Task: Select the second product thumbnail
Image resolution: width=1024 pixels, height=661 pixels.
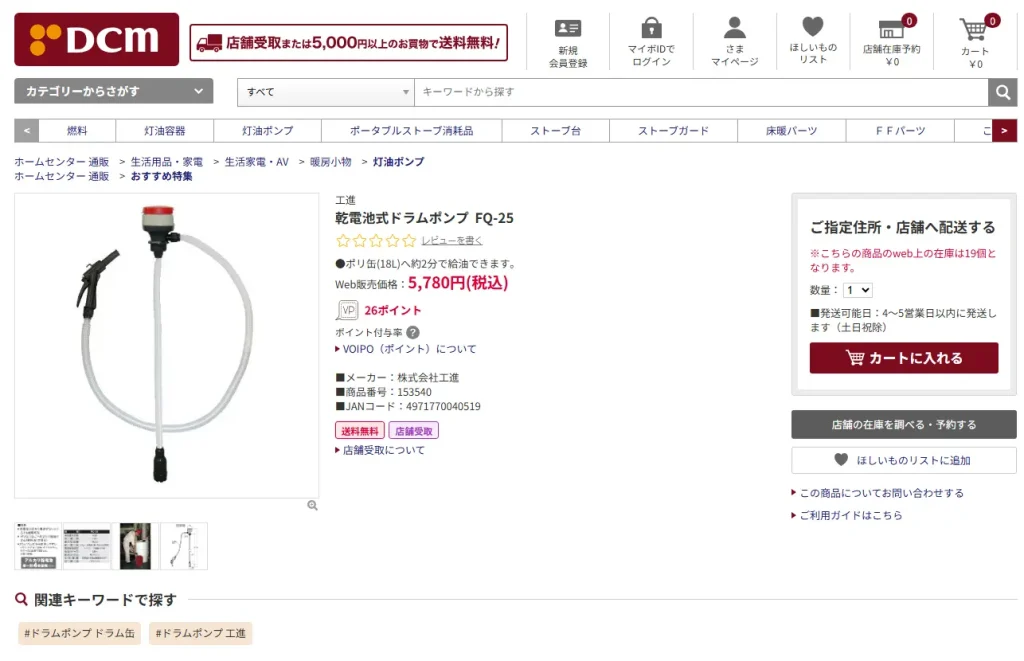Action: click(x=86, y=546)
